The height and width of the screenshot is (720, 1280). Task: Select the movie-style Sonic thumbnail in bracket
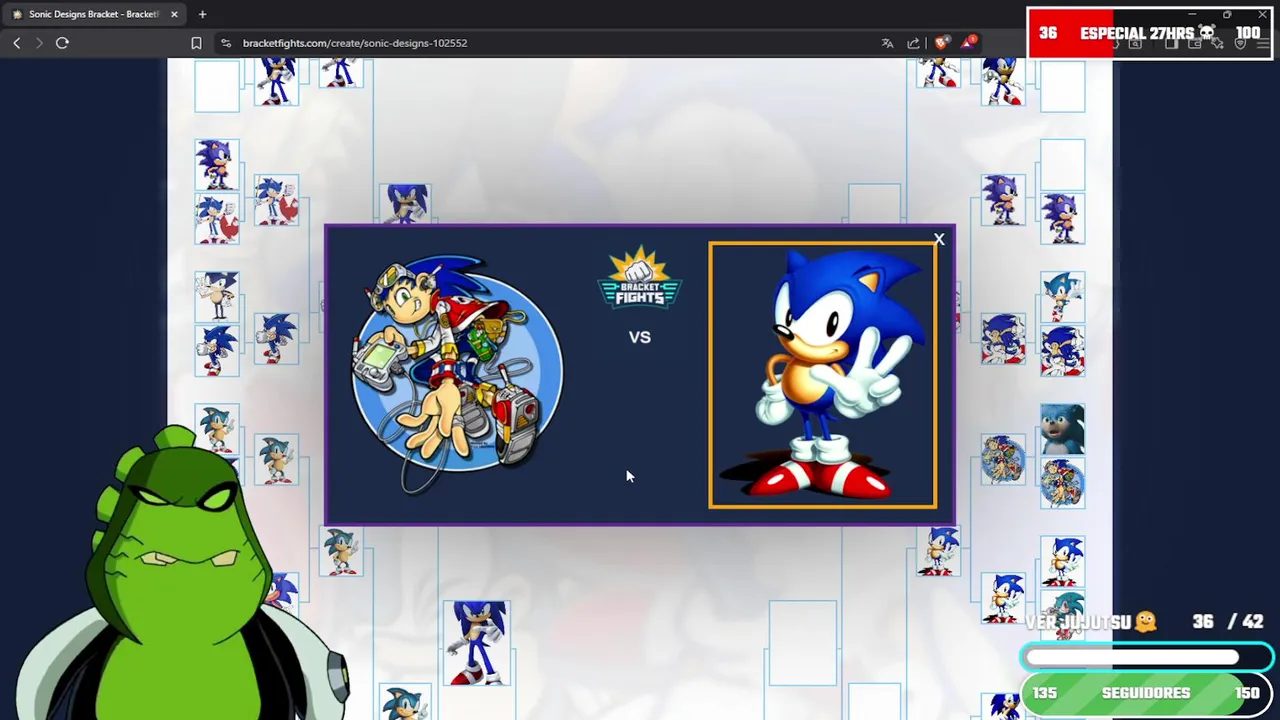coord(1062,429)
